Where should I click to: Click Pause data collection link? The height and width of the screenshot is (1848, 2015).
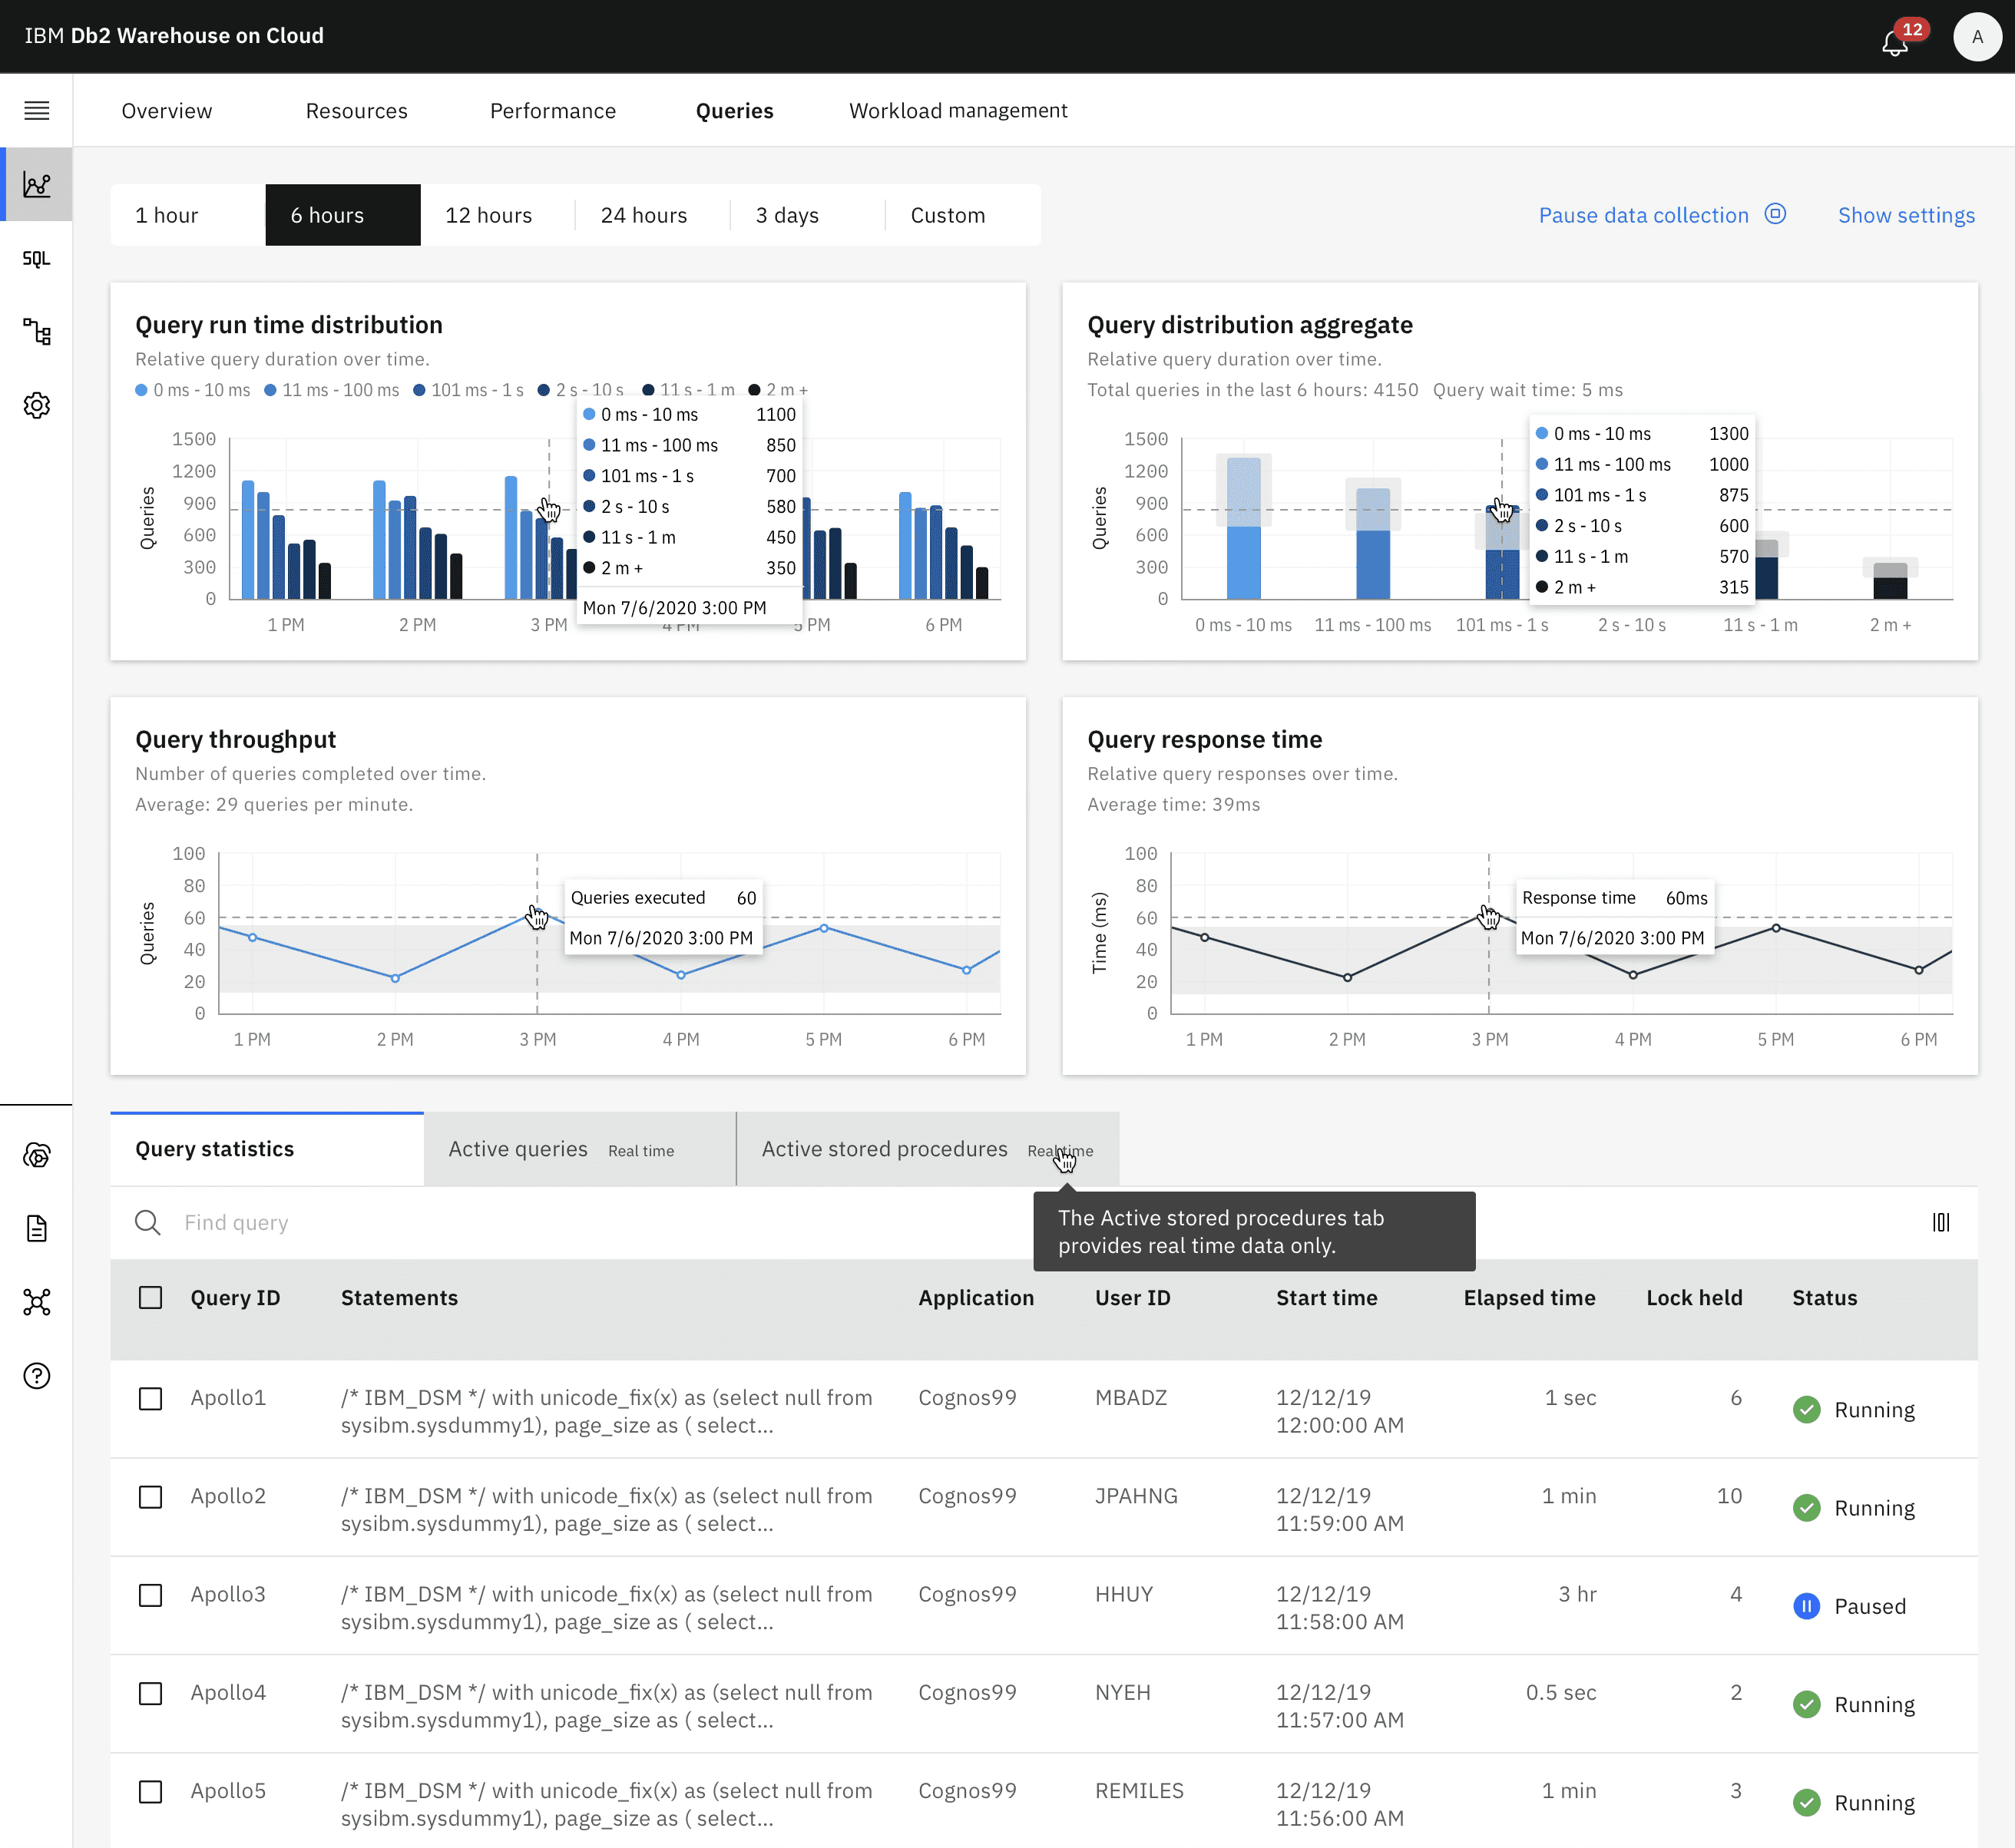1643,215
